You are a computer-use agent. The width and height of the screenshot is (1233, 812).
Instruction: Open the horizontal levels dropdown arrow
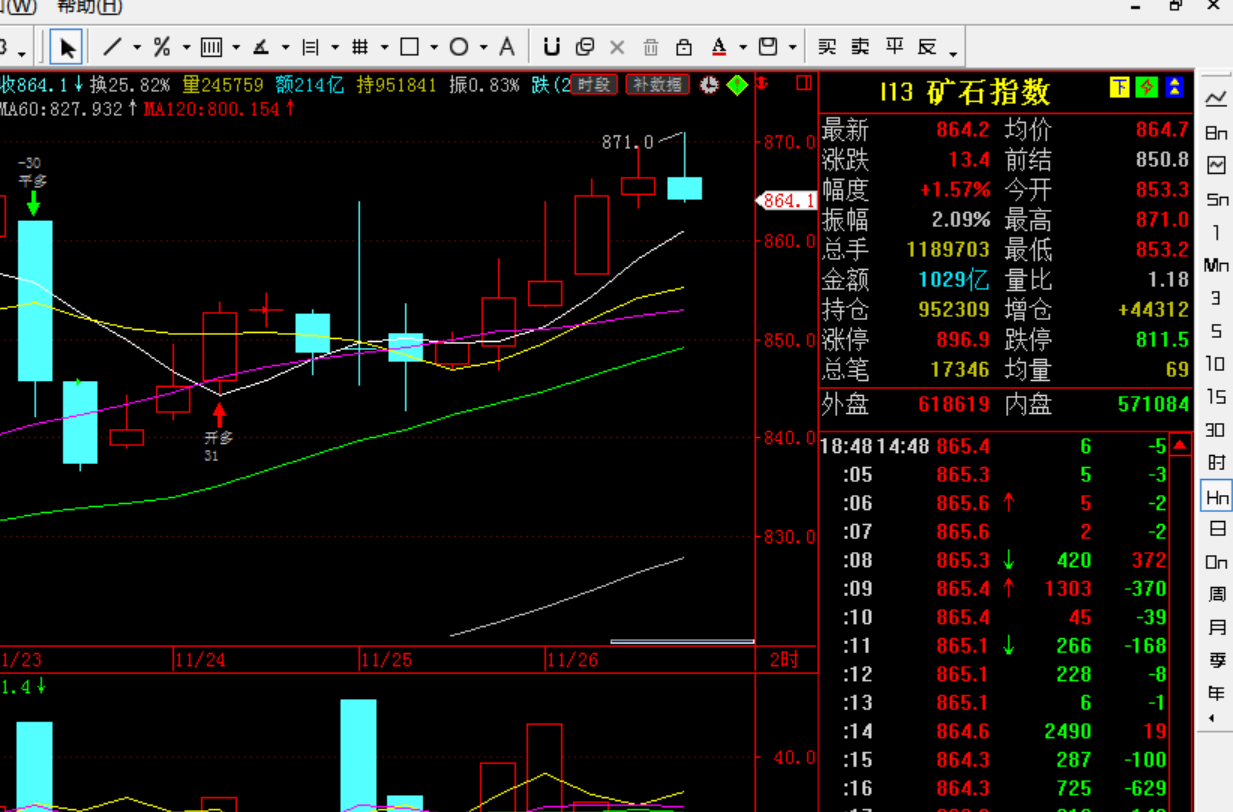click(x=335, y=47)
